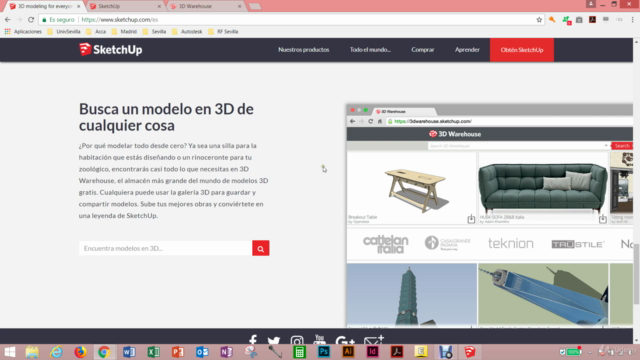The height and width of the screenshot is (360, 640).
Task: Open File Explorer from the taskbar
Action: (x=32, y=352)
